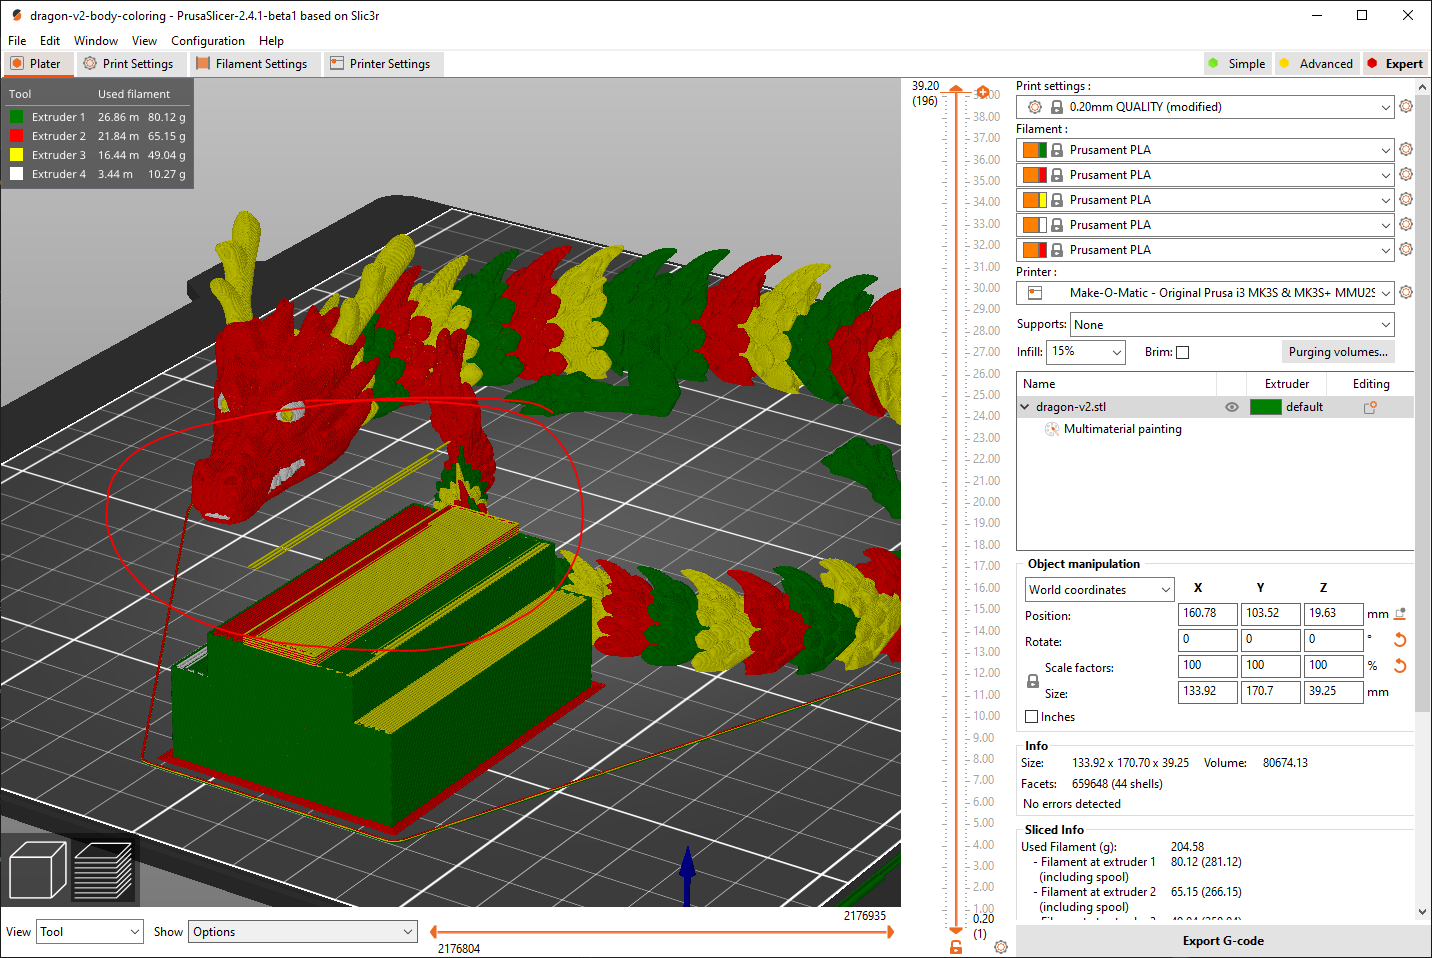Check the Inches checkbox
This screenshot has height=958, width=1432.
(x=1030, y=716)
